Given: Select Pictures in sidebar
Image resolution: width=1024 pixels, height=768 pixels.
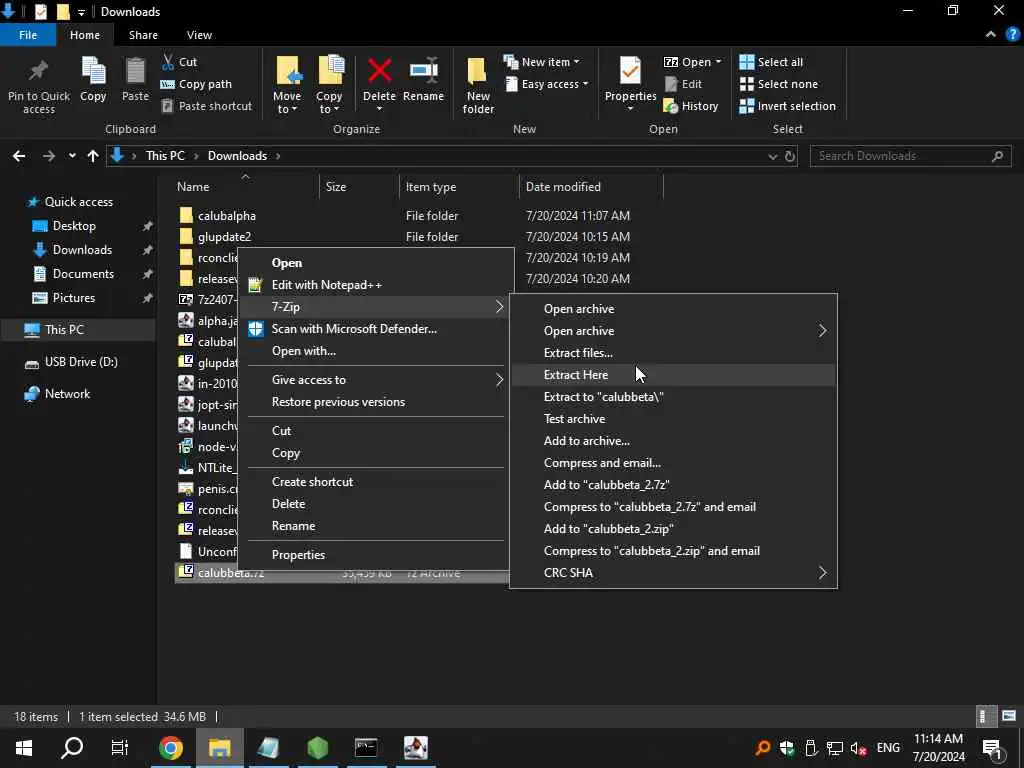Looking at the screenshot, I should pyautogui.click(x=74, y=298).
